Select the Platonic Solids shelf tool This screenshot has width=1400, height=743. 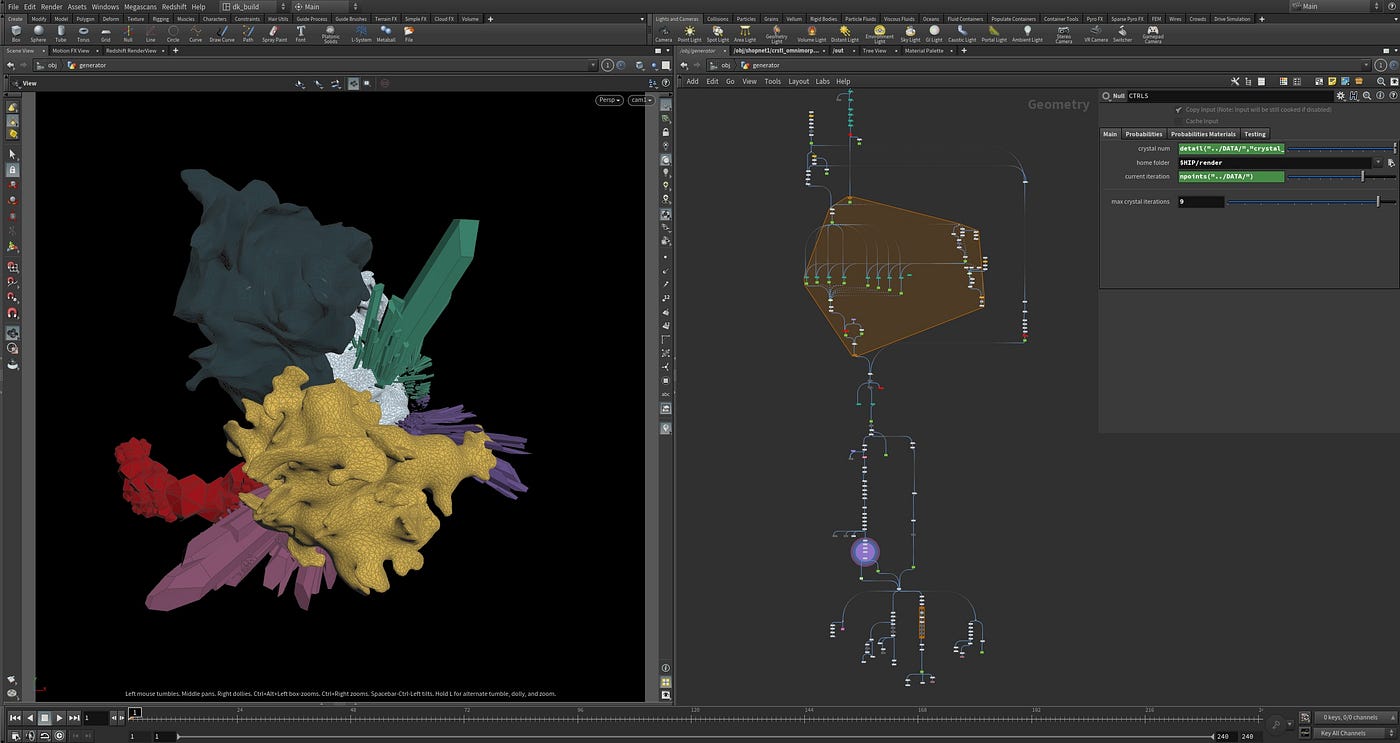click(331, 34)
